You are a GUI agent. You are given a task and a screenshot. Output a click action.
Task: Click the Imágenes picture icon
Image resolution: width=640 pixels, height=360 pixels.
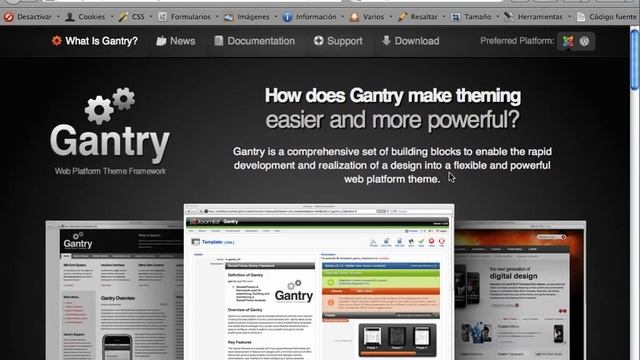tap(229, 17)
